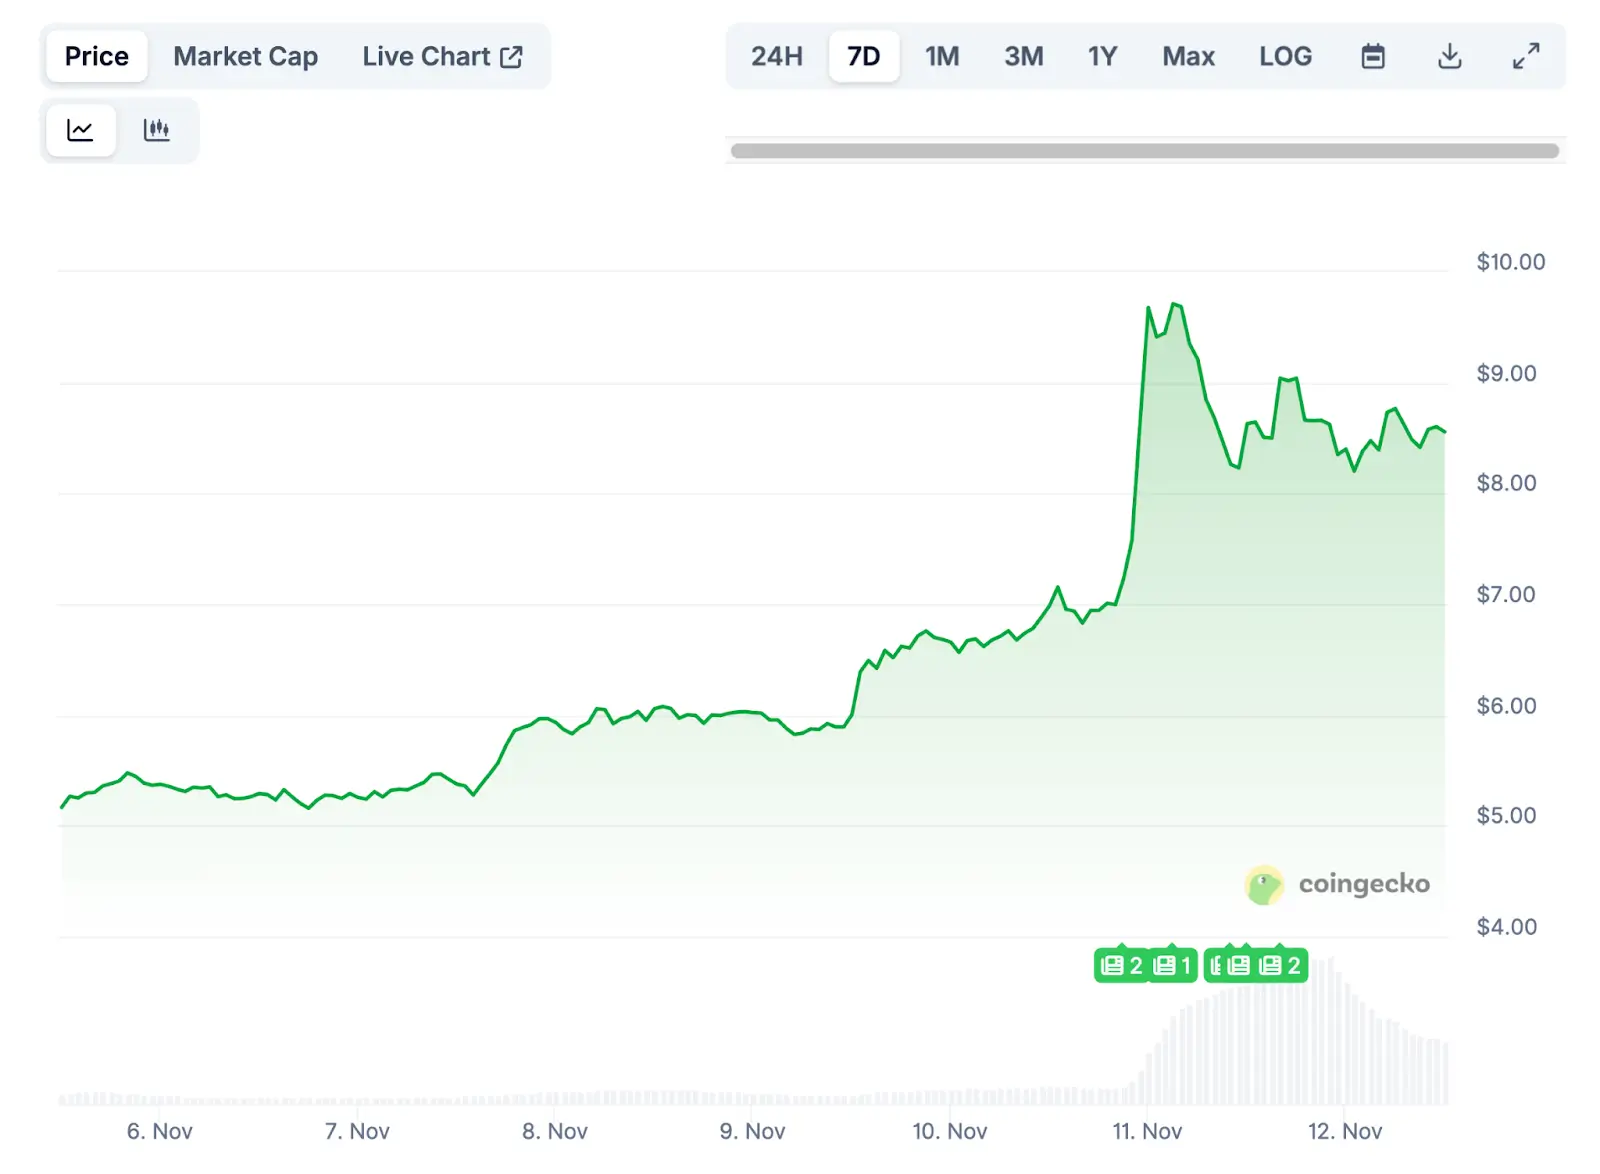
Task: Switch to line chart view icon
Action: [80, 130]
